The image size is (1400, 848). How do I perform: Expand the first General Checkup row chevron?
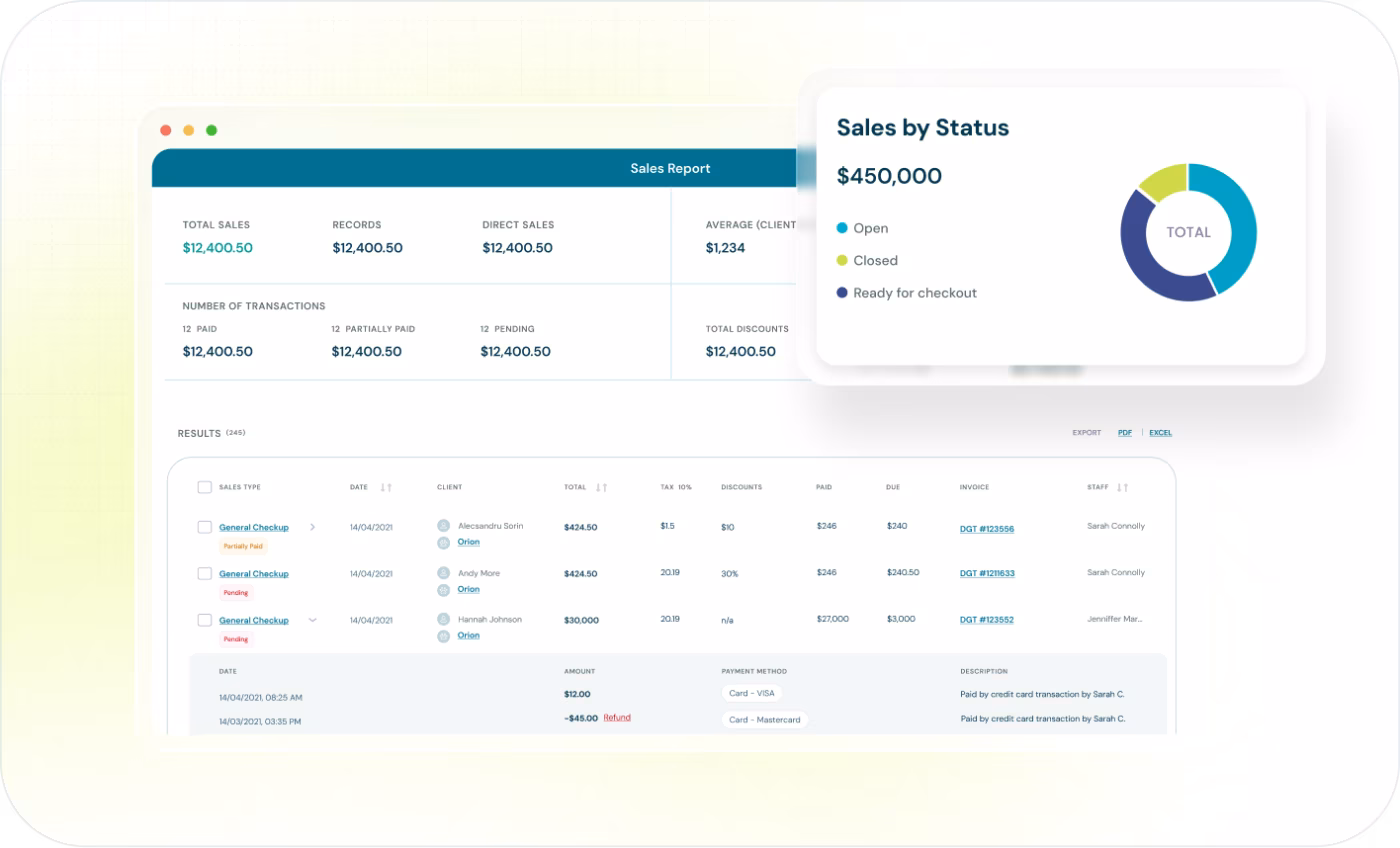(312, 527)
